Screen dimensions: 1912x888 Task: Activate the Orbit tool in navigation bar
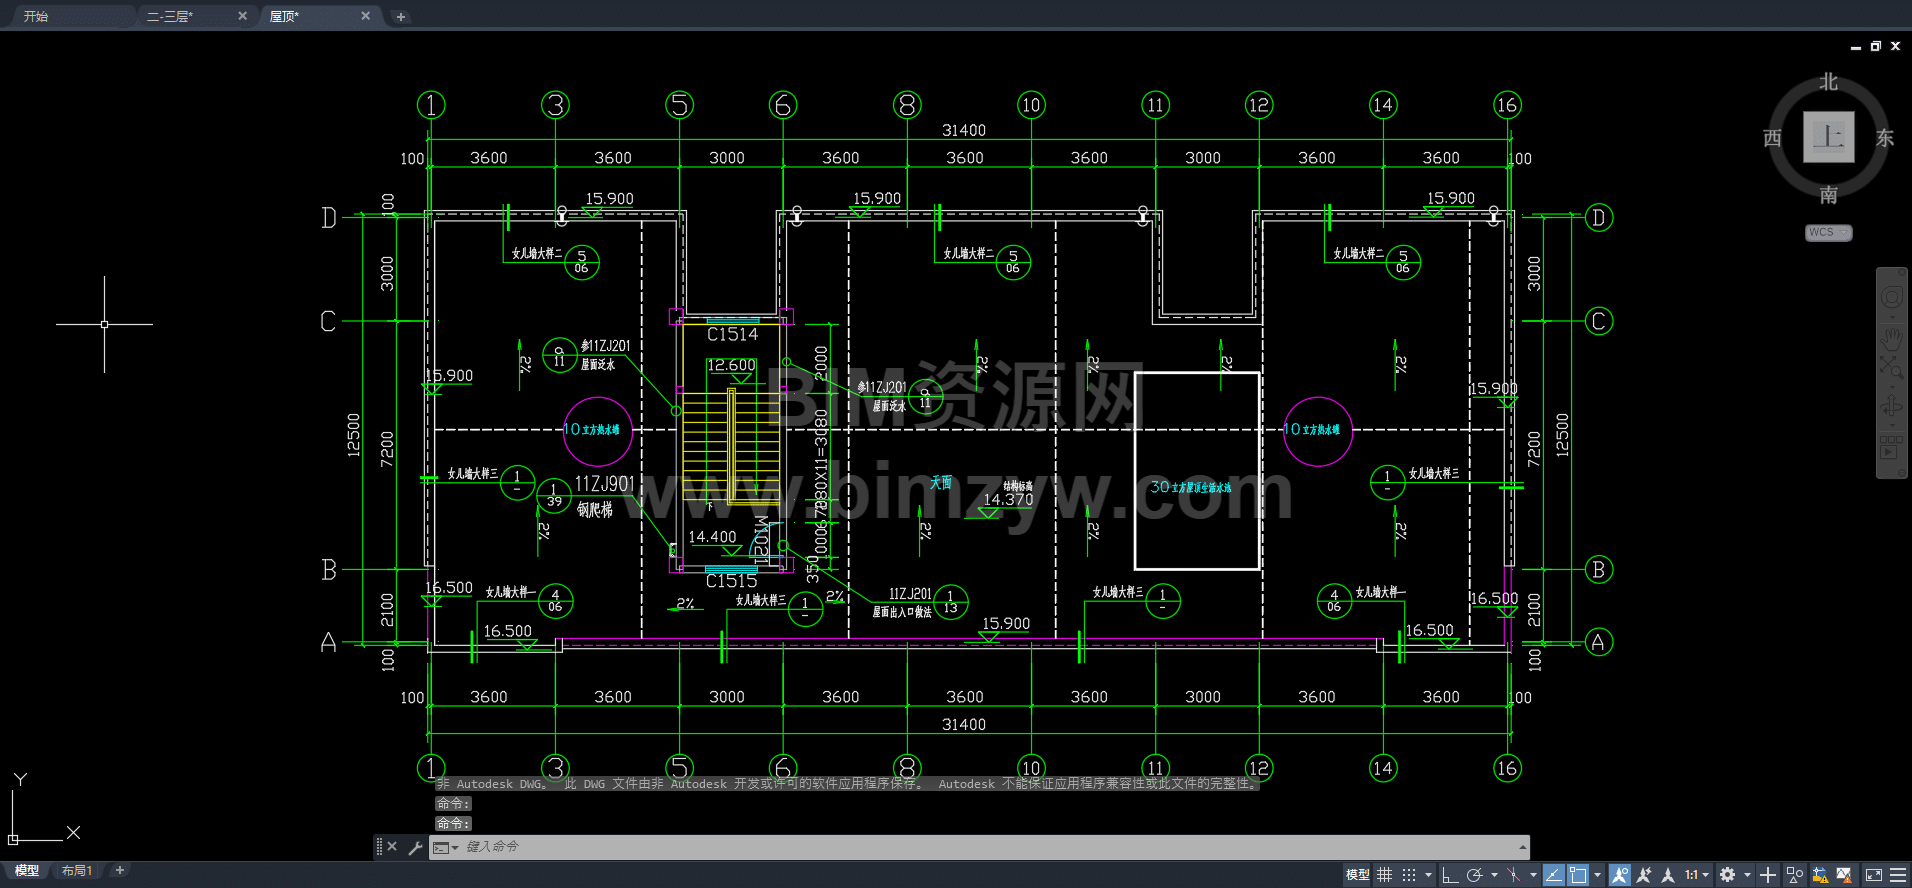coord(1891,406)
